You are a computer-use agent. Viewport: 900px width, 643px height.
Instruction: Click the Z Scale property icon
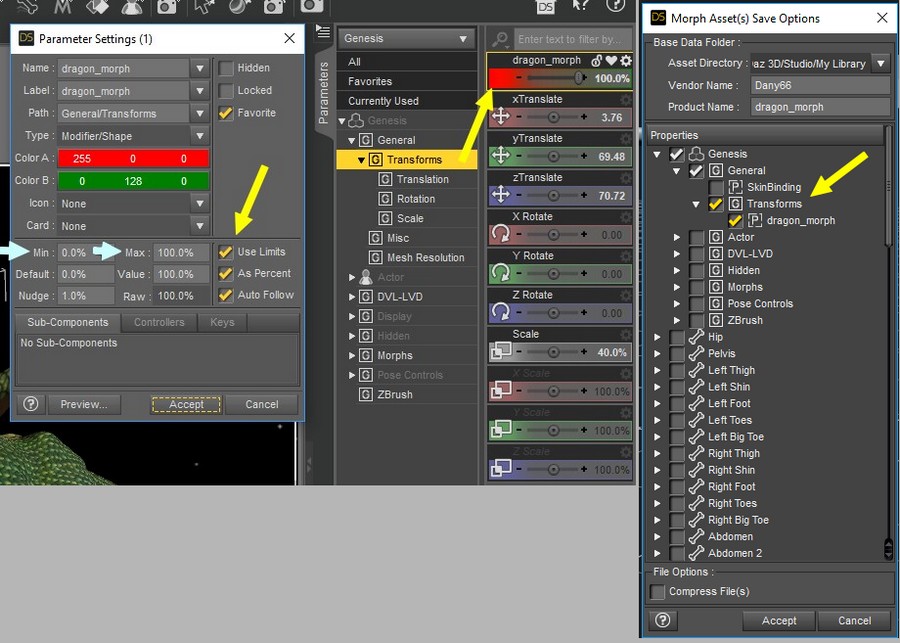tap(501, 468)
